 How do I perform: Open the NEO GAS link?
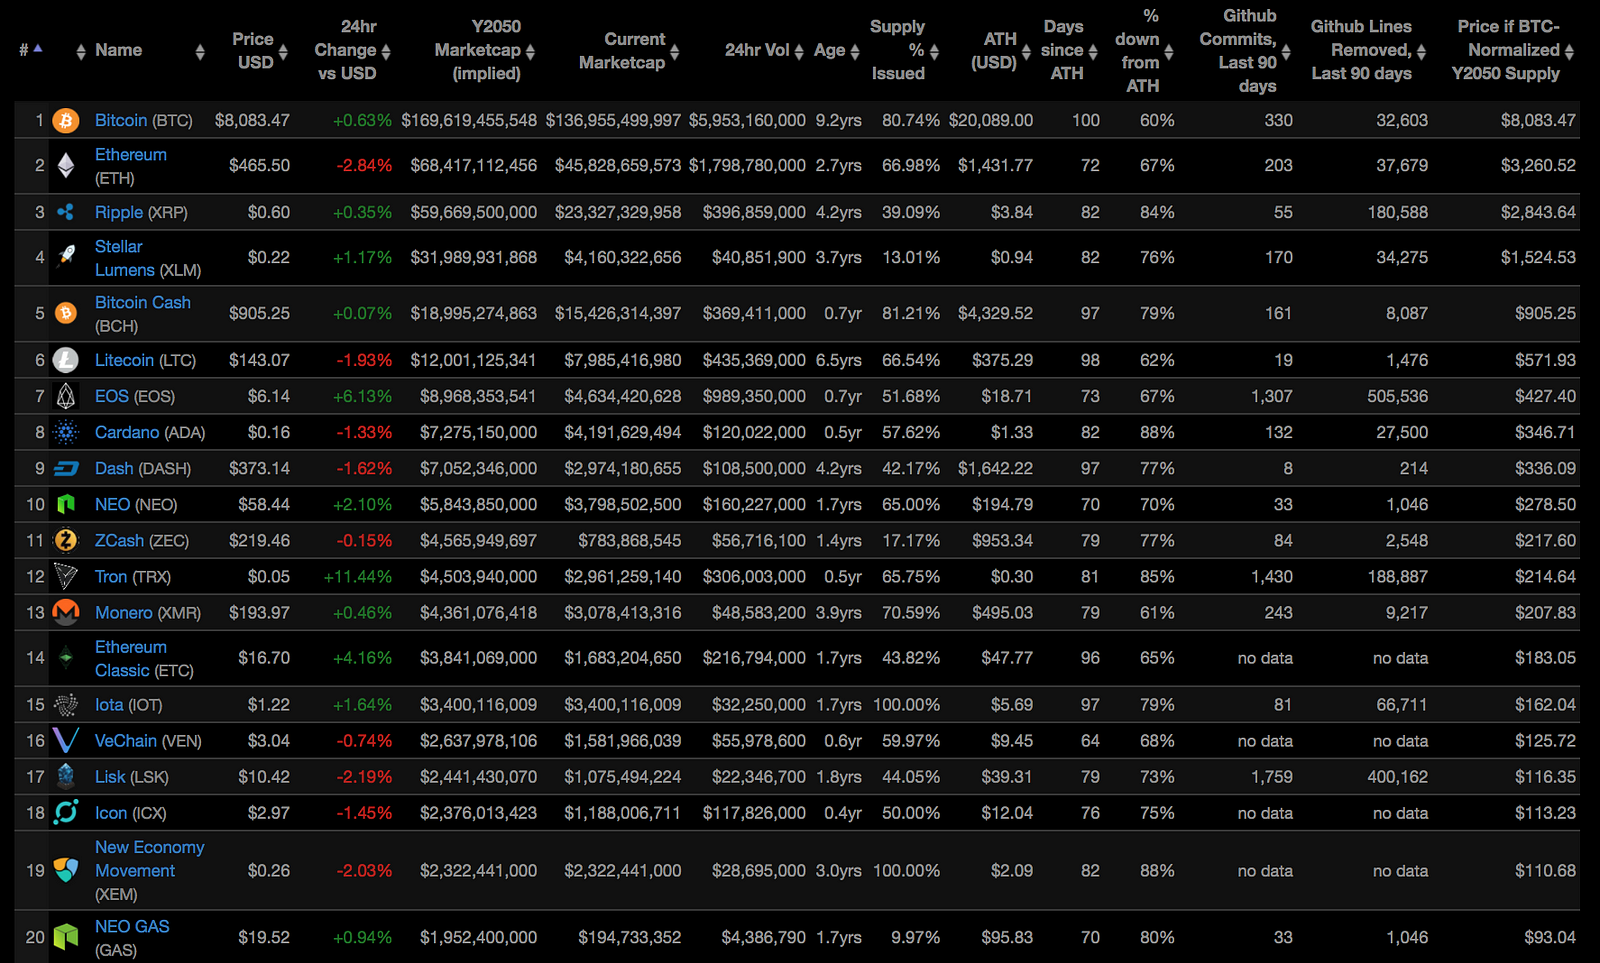pos(132,927)
